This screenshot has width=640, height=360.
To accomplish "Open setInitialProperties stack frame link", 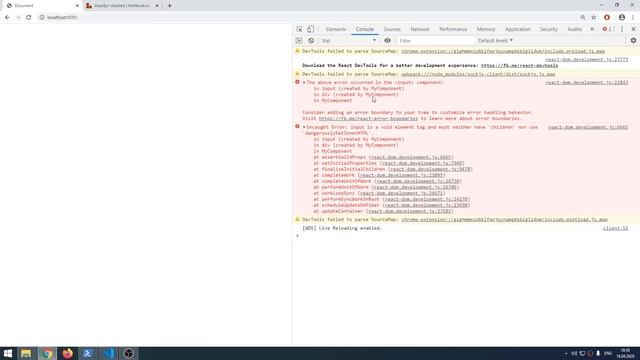I will coord(422,163).
